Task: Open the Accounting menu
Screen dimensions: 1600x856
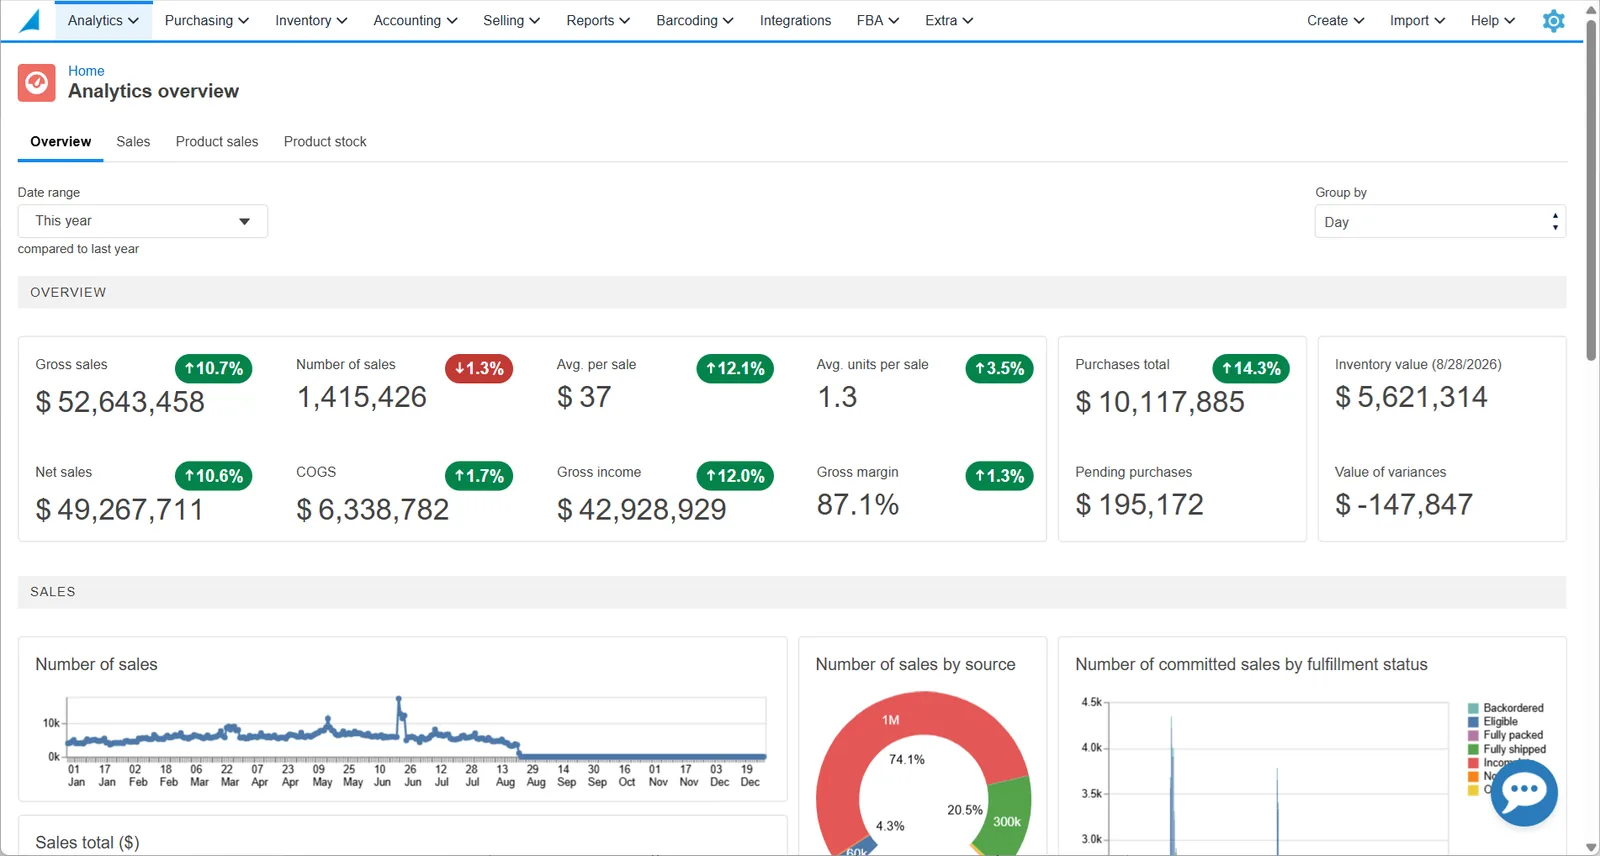Action: [x=415, y=21]
